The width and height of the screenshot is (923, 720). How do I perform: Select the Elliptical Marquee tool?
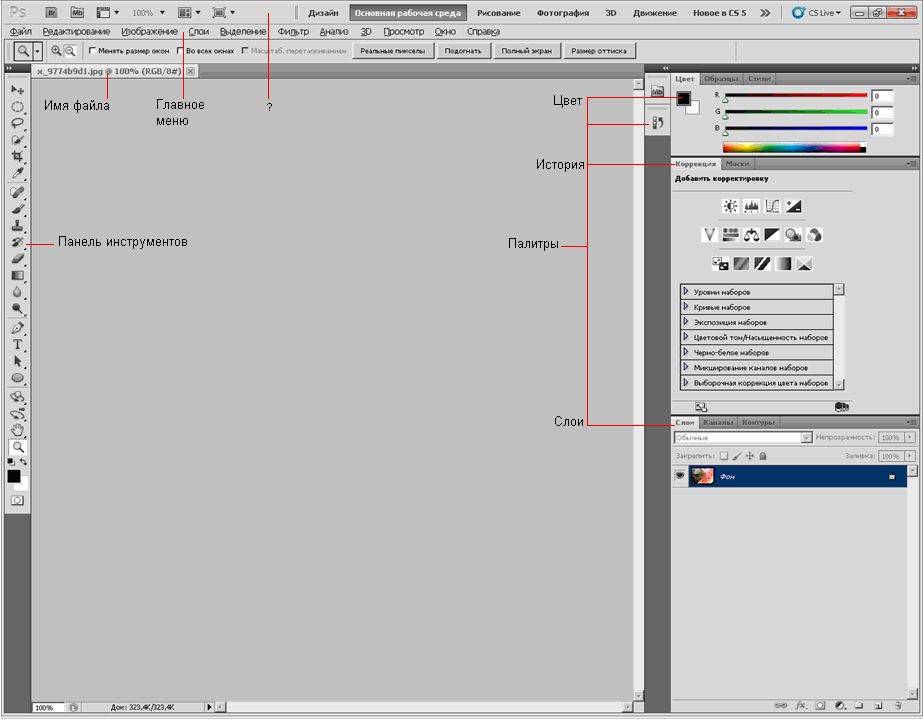click(18, 107)
